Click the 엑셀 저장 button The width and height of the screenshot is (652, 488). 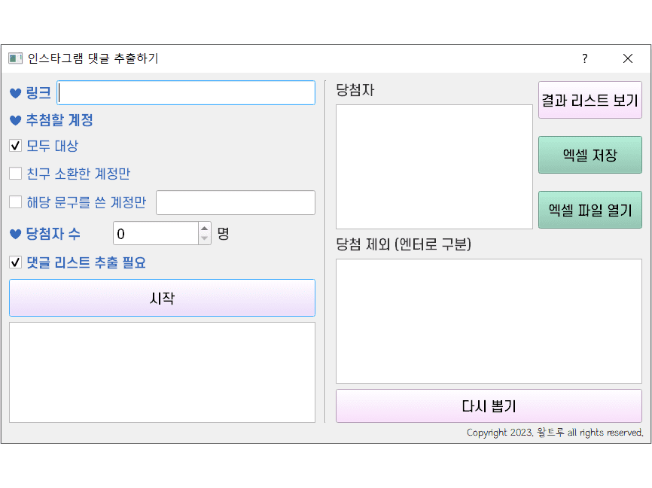[589, 155]
